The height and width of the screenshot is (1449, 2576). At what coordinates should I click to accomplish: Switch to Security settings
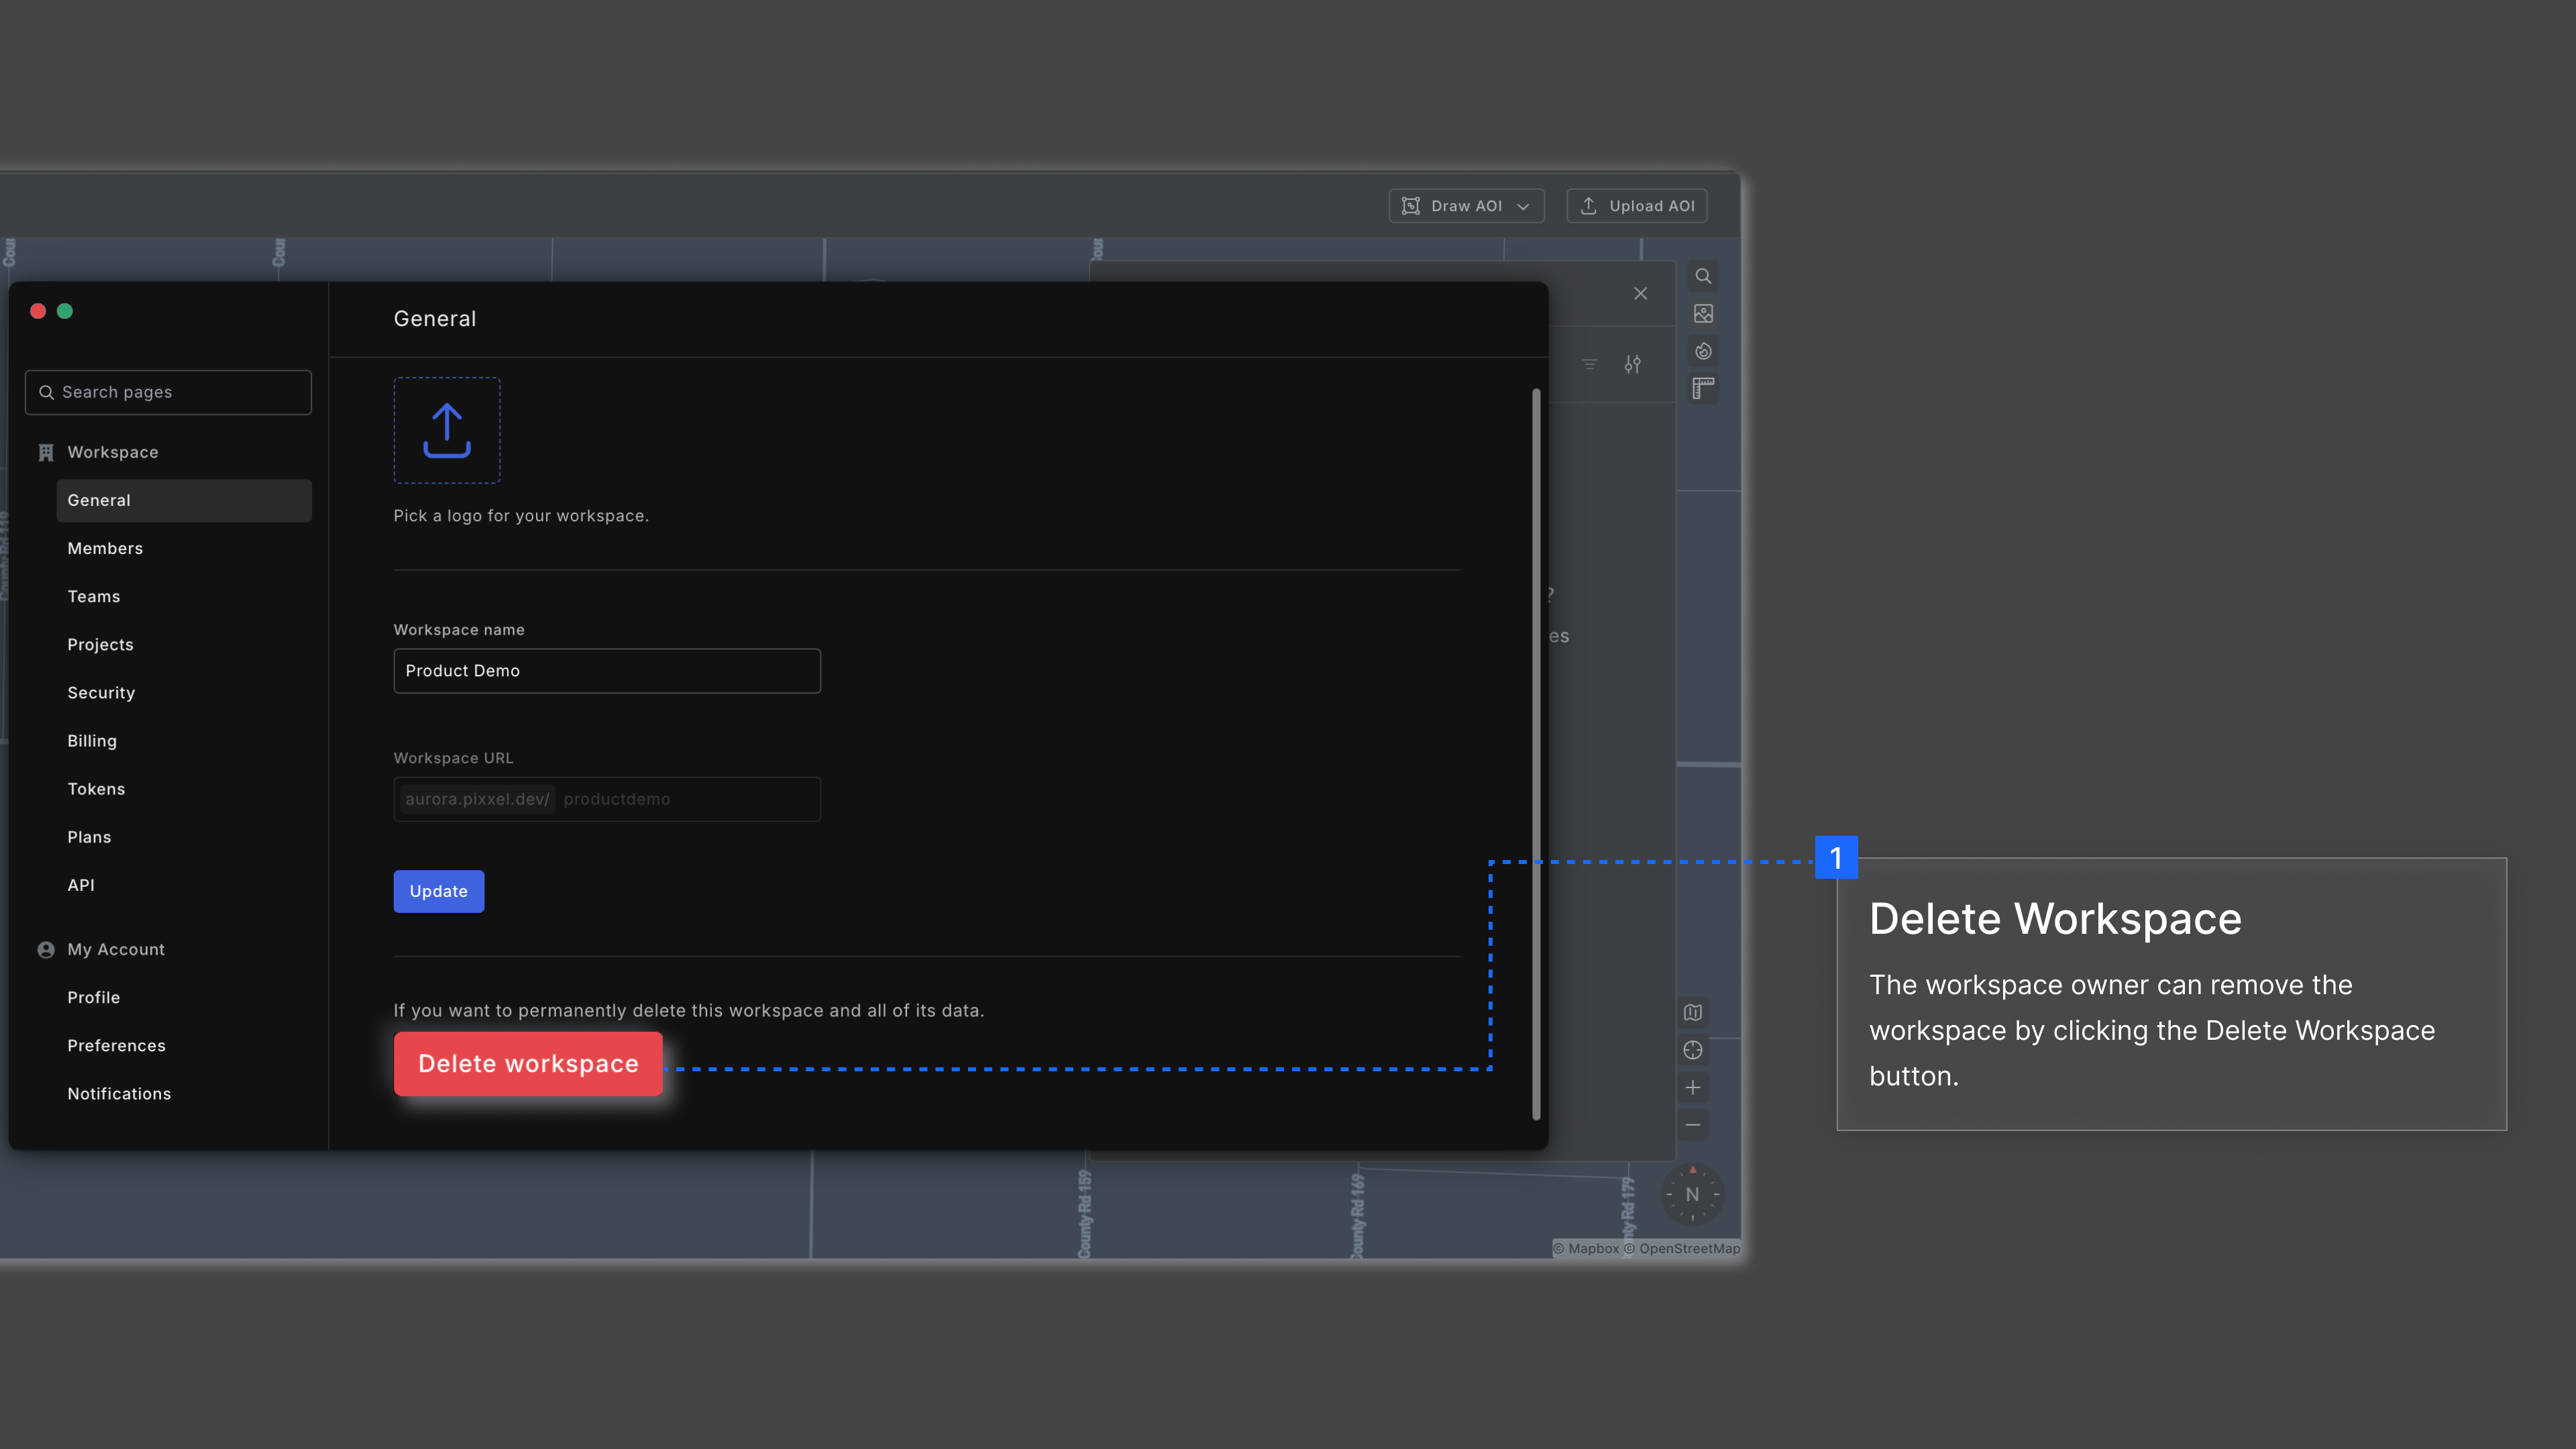[x=101, y=693]
